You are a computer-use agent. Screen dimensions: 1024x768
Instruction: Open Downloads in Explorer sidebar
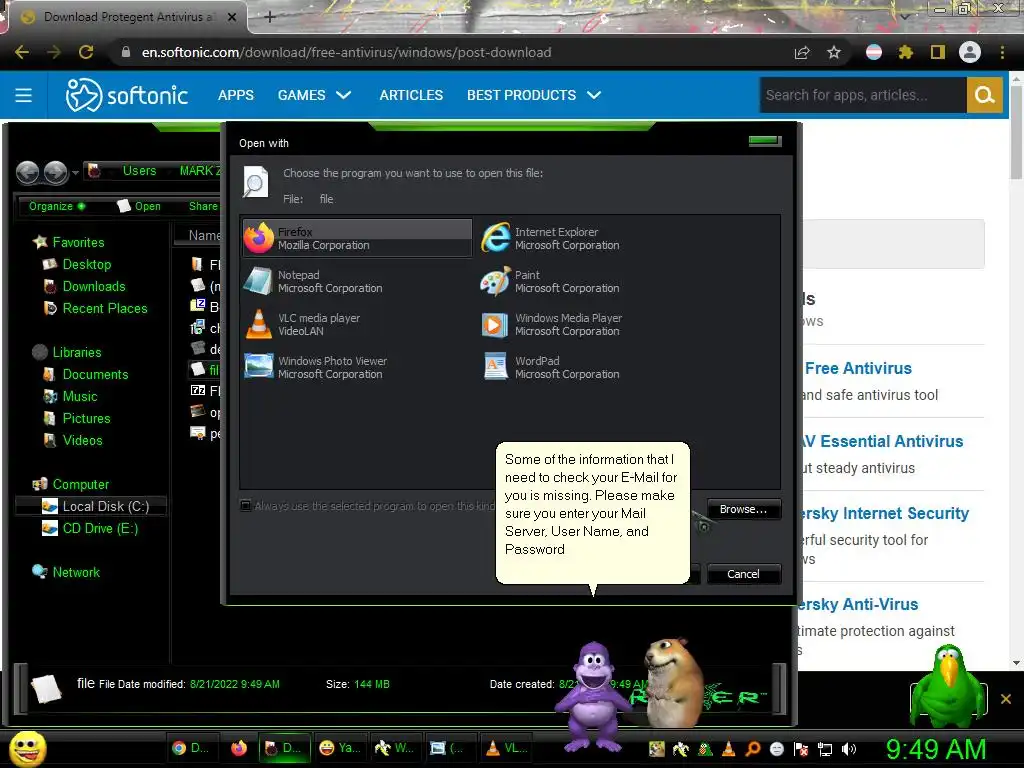pos(94,286)
